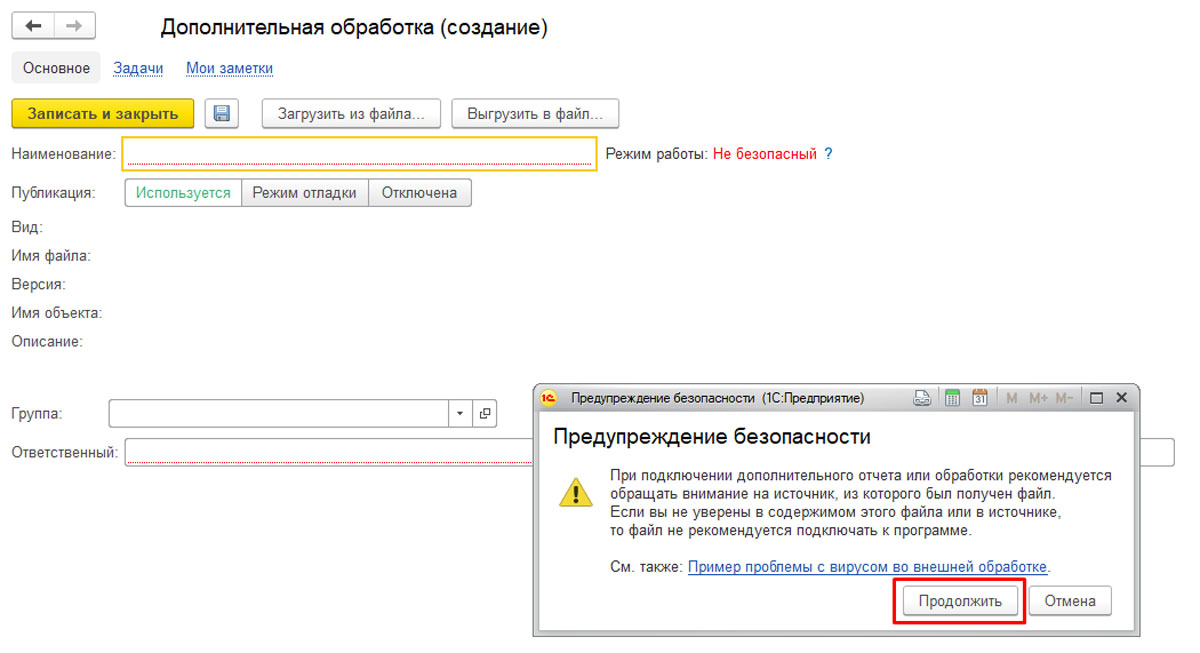Open the calculator icon in dialog title bar

click(952, 398)
